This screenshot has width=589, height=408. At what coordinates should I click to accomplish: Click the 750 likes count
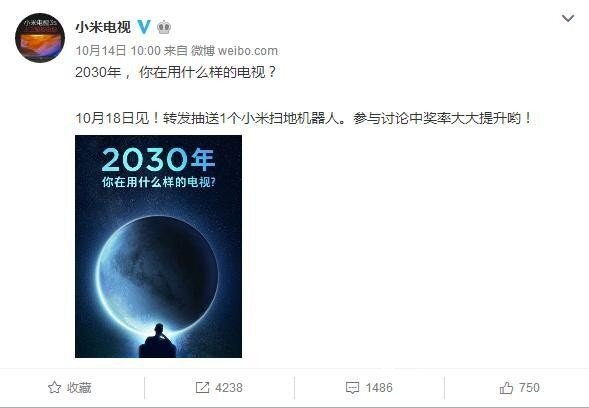(529, 388)
